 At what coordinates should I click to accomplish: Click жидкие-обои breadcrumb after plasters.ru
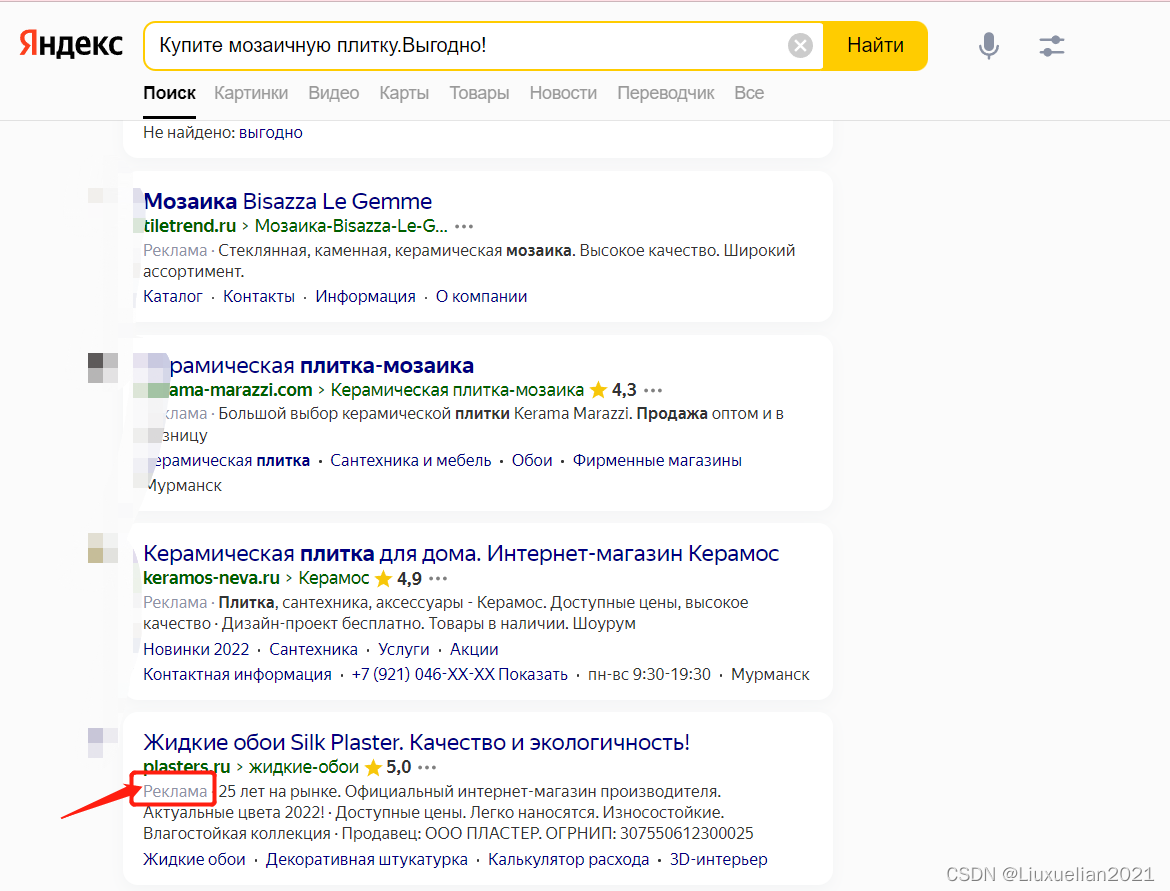304,766
